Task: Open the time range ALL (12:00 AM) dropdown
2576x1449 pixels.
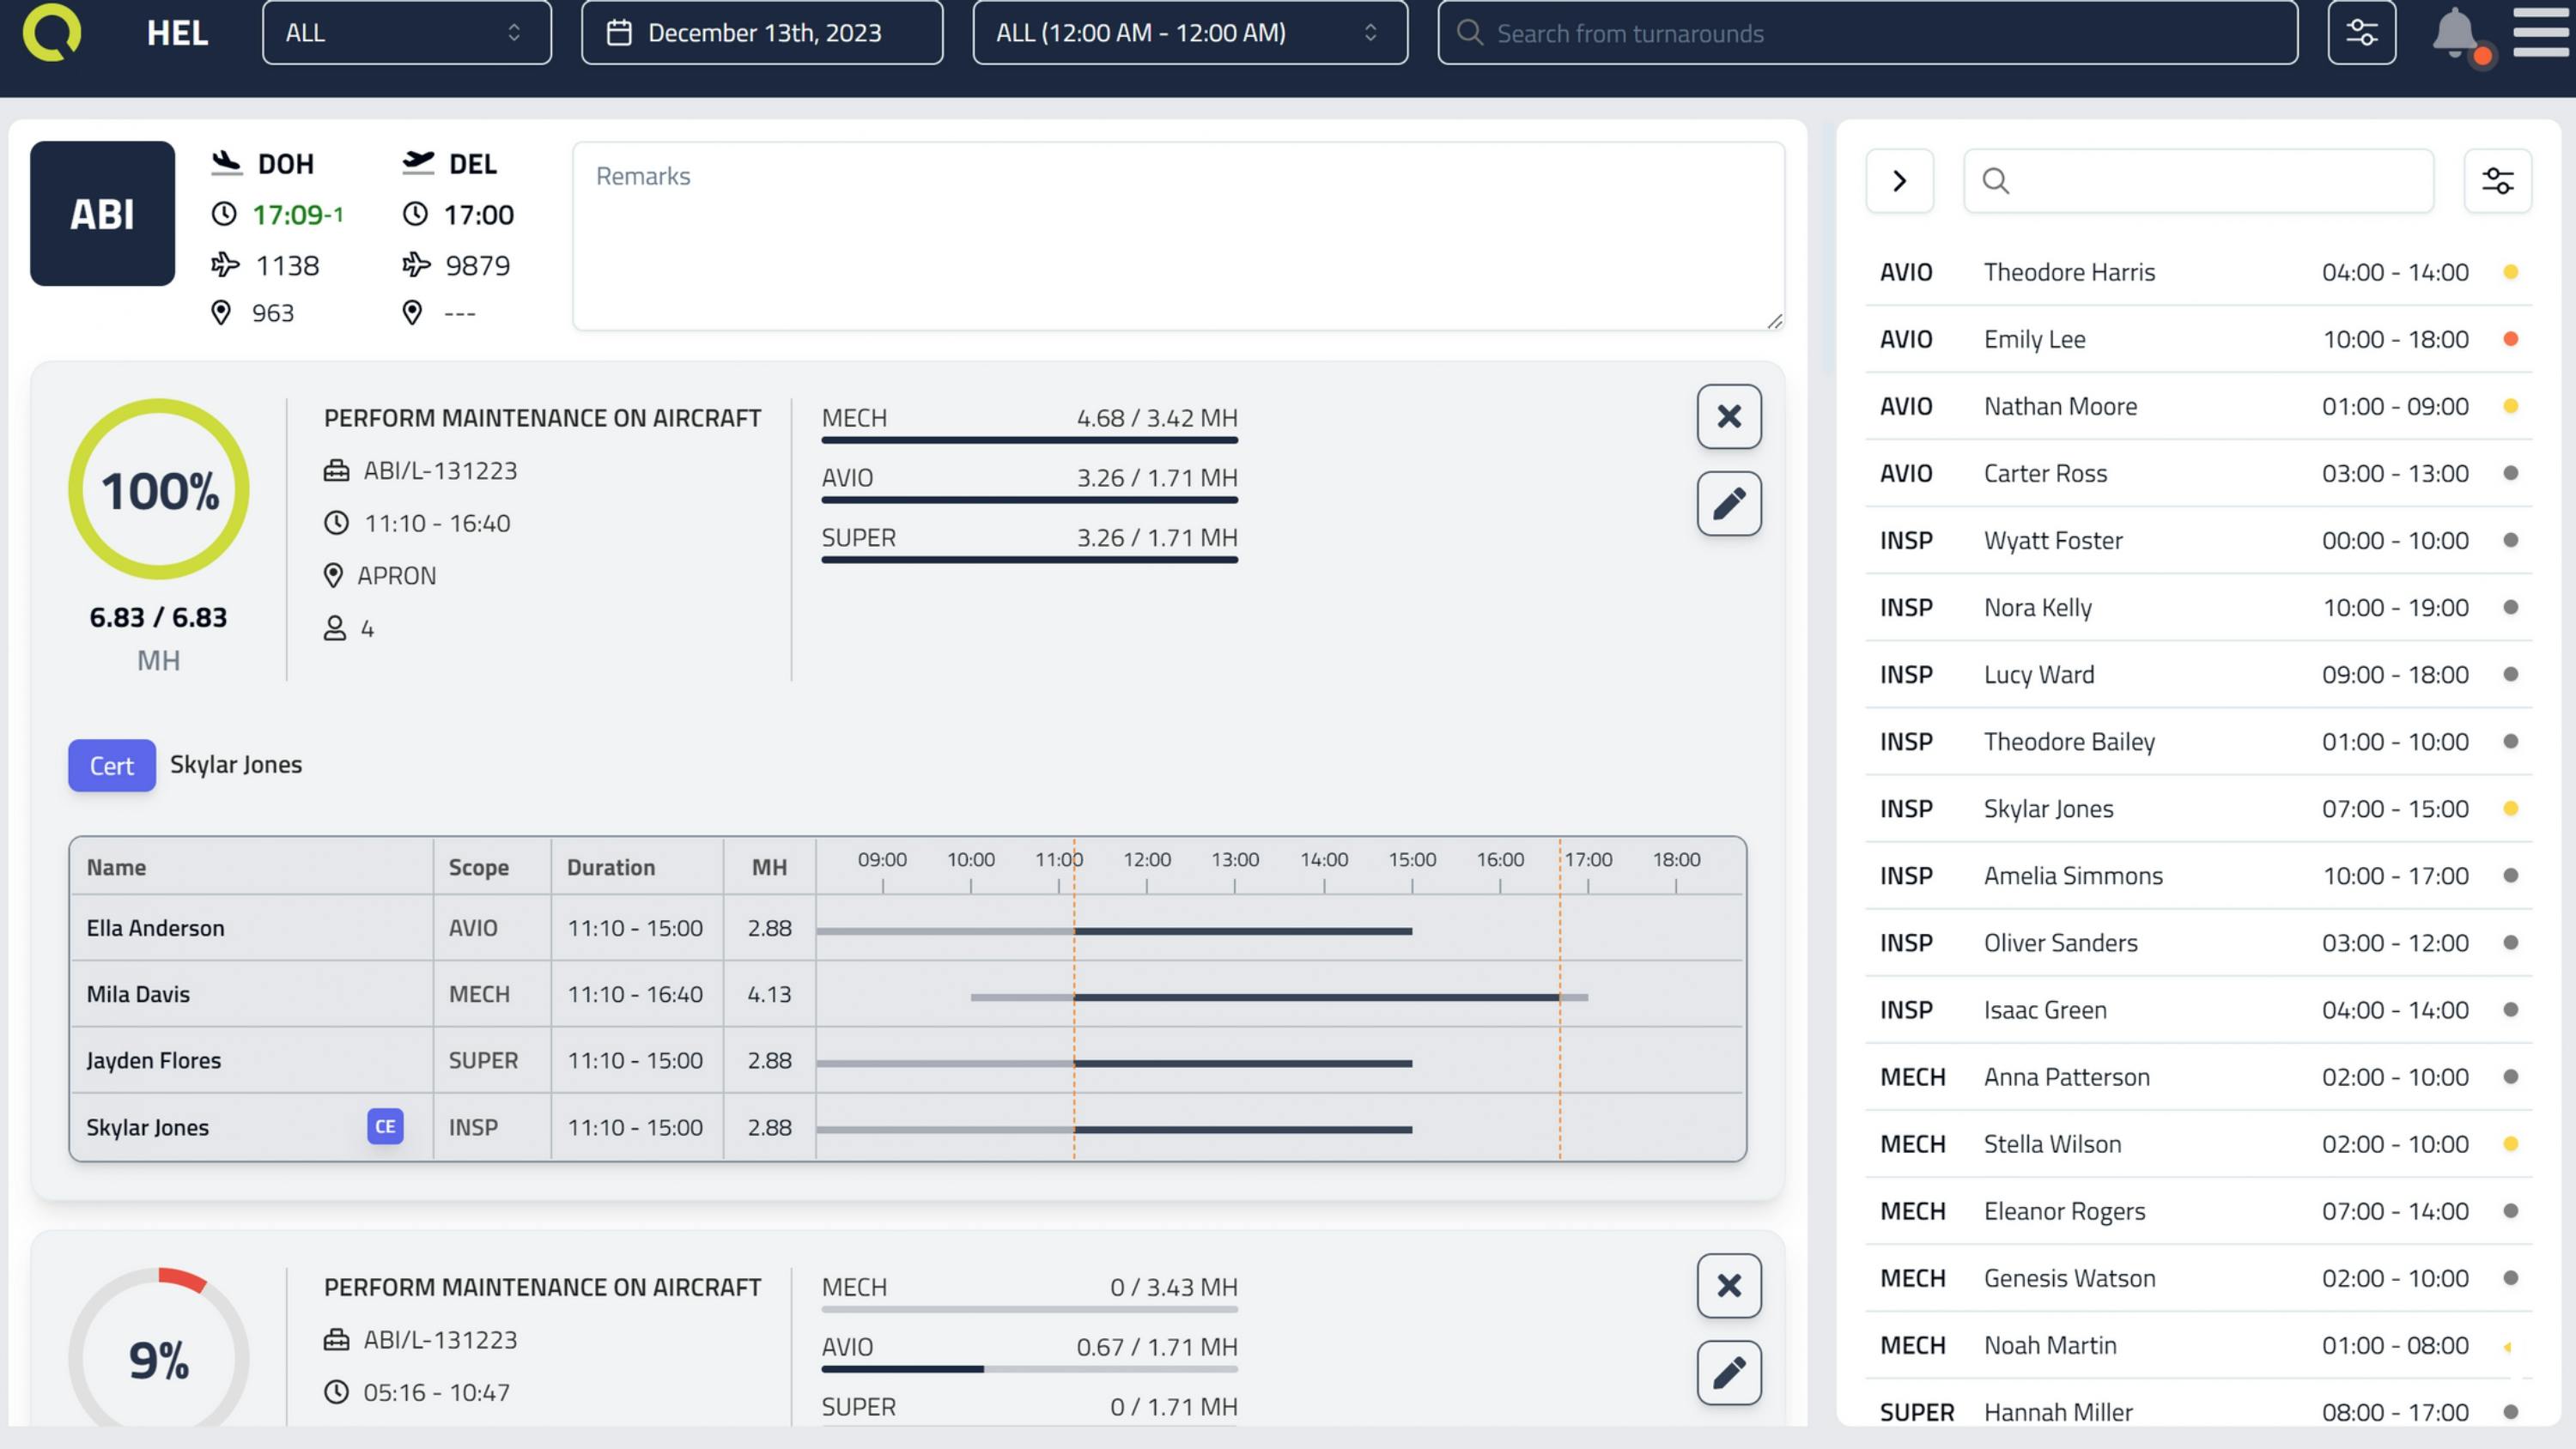Action: pyautogui.click(x=1189, y=33)
